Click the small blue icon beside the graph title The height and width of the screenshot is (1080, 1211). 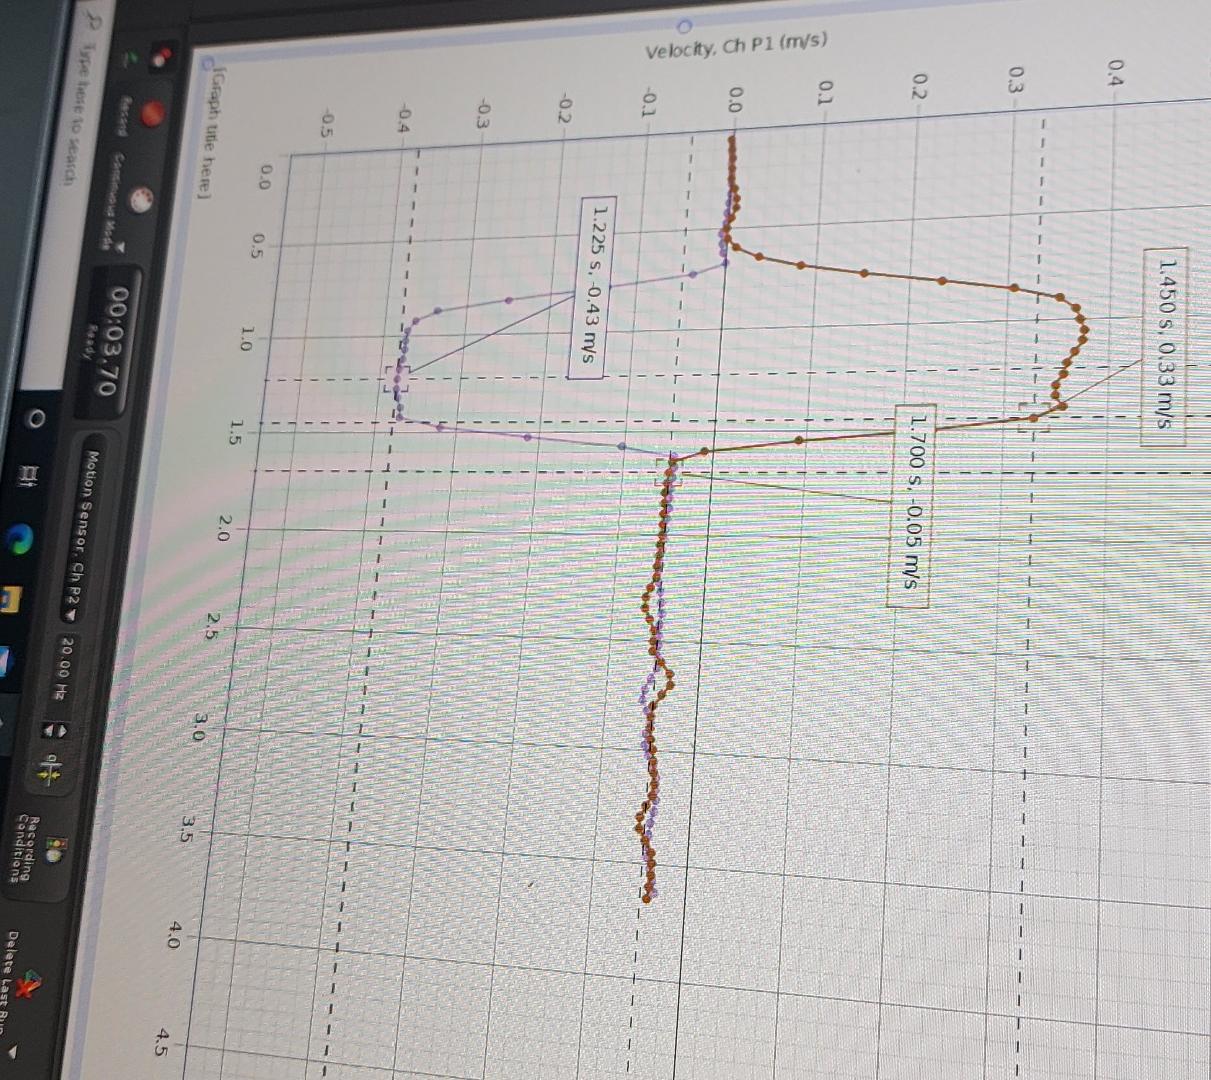pos(208,62)
